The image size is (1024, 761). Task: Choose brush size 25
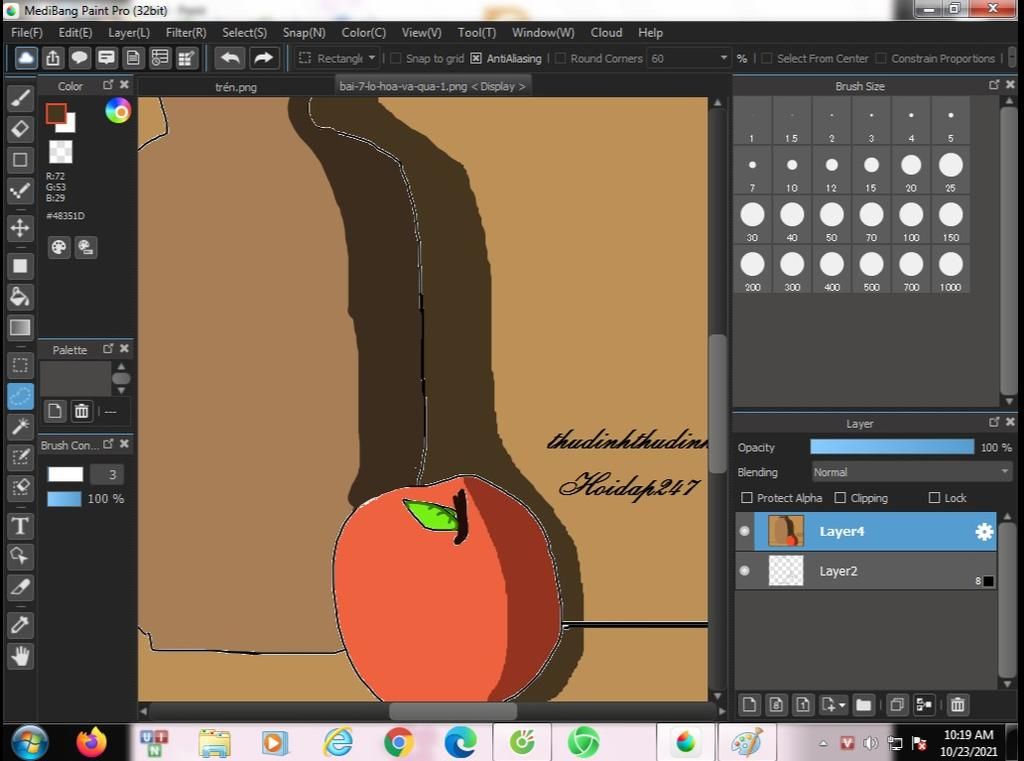click(950, 172)
